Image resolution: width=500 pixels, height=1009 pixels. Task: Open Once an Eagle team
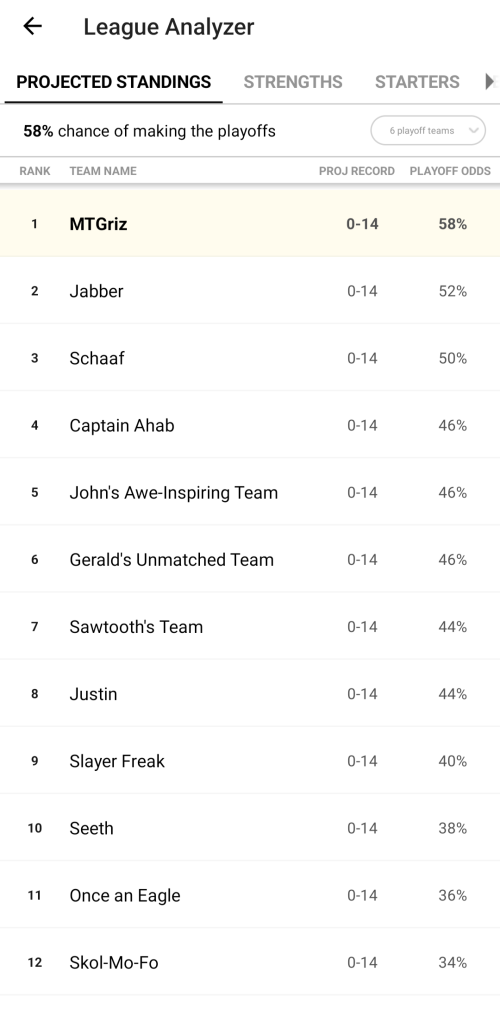(250, 895)
